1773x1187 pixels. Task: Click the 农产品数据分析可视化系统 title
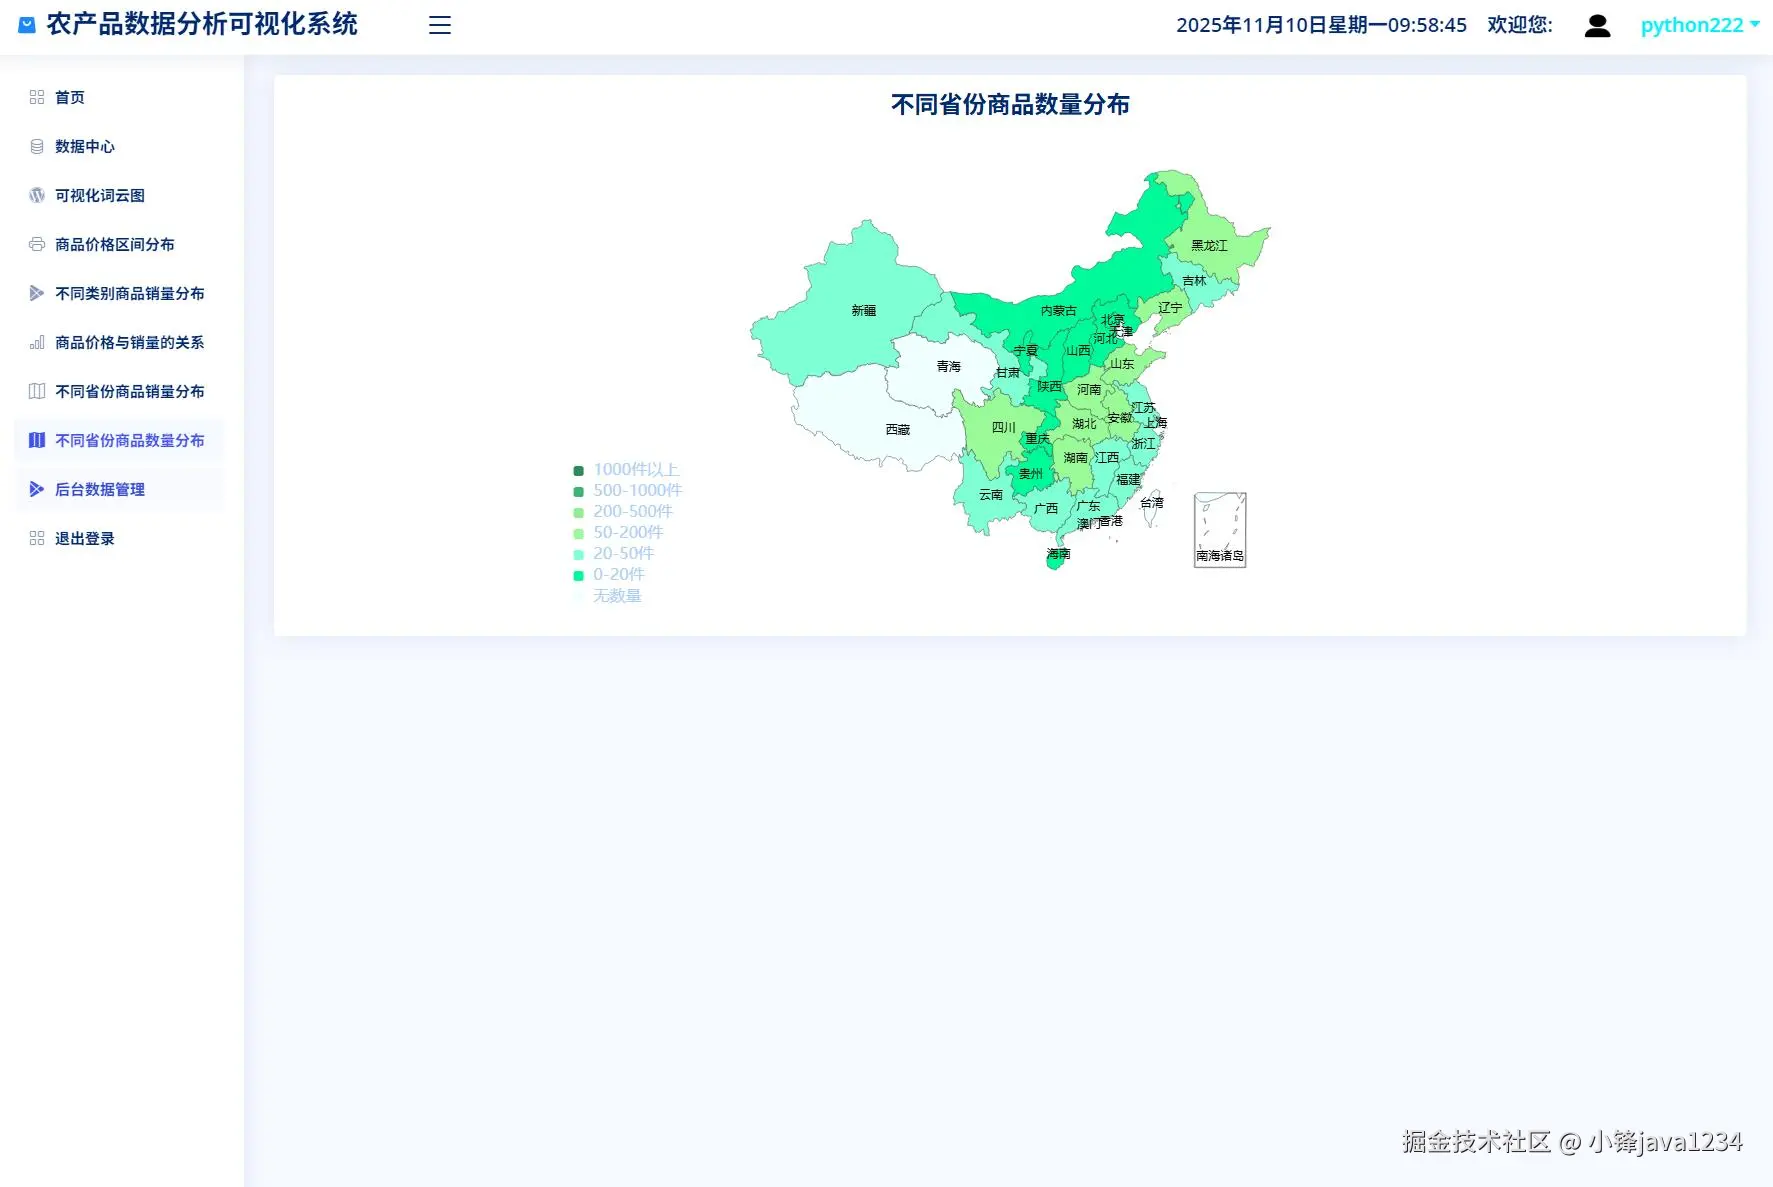202,25
